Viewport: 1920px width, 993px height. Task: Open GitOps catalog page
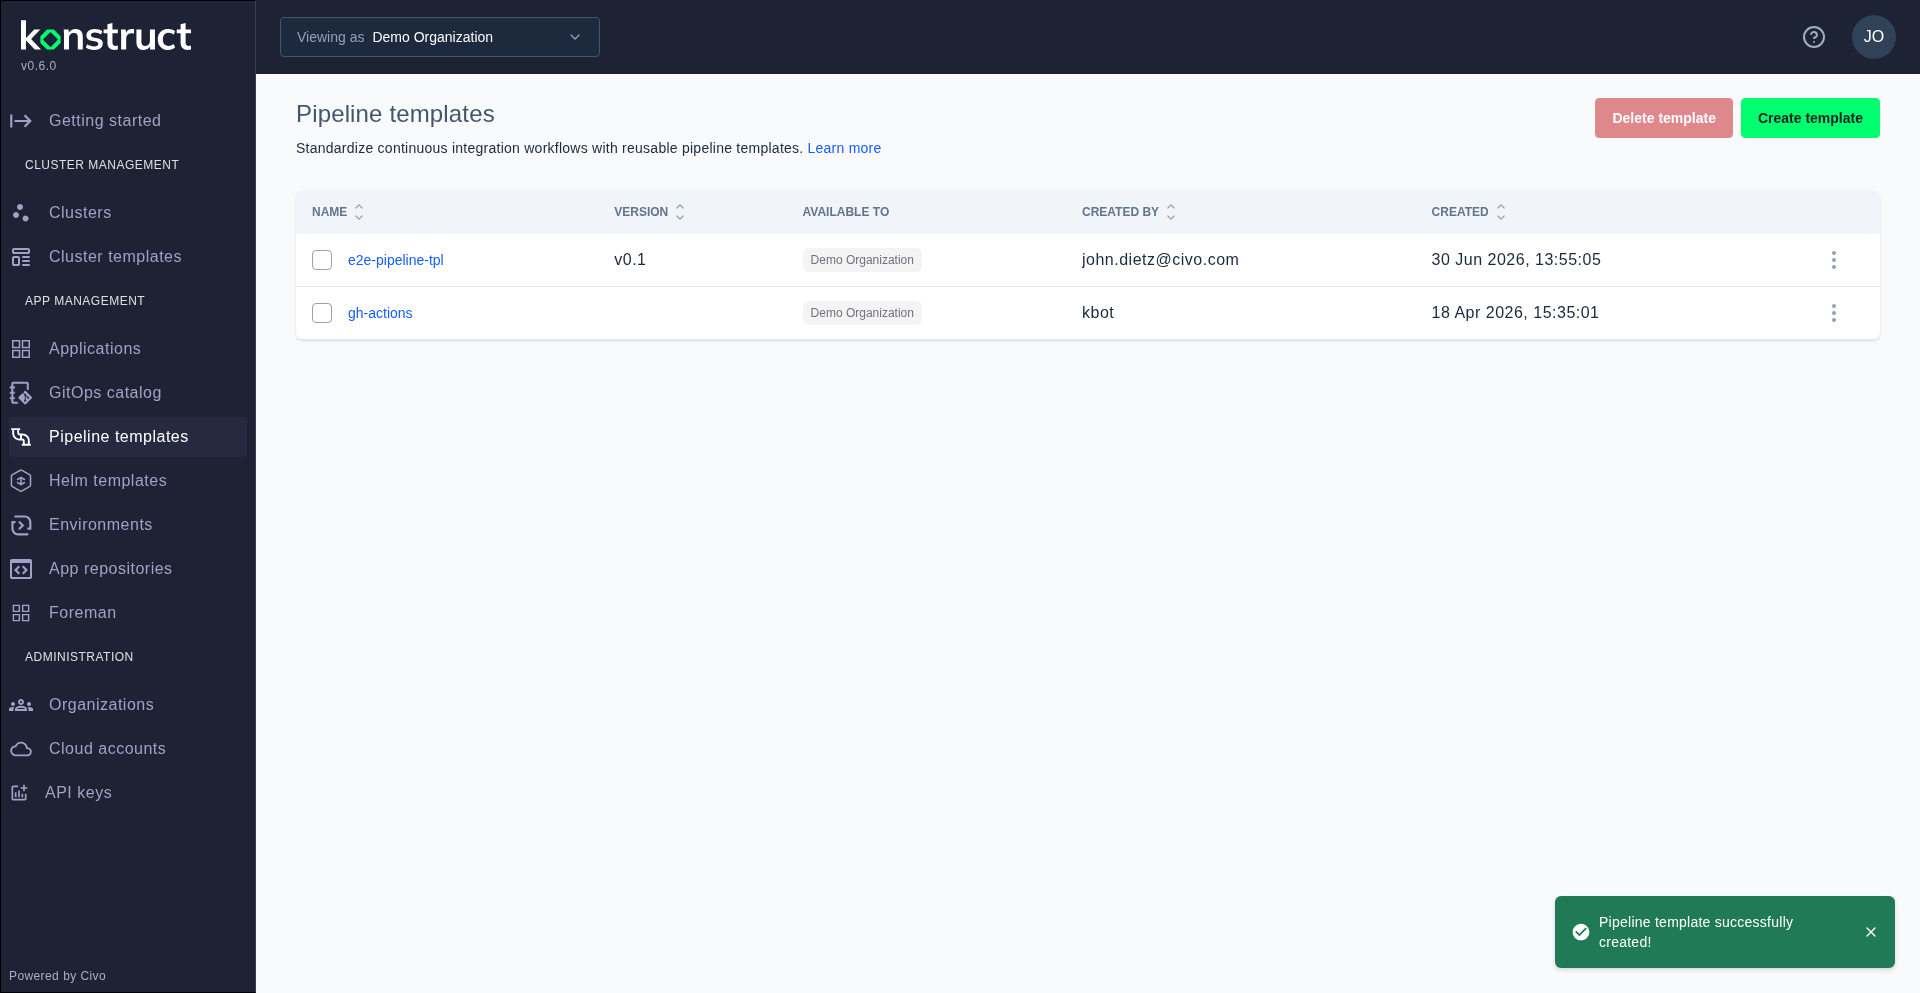tap(128, 393)
